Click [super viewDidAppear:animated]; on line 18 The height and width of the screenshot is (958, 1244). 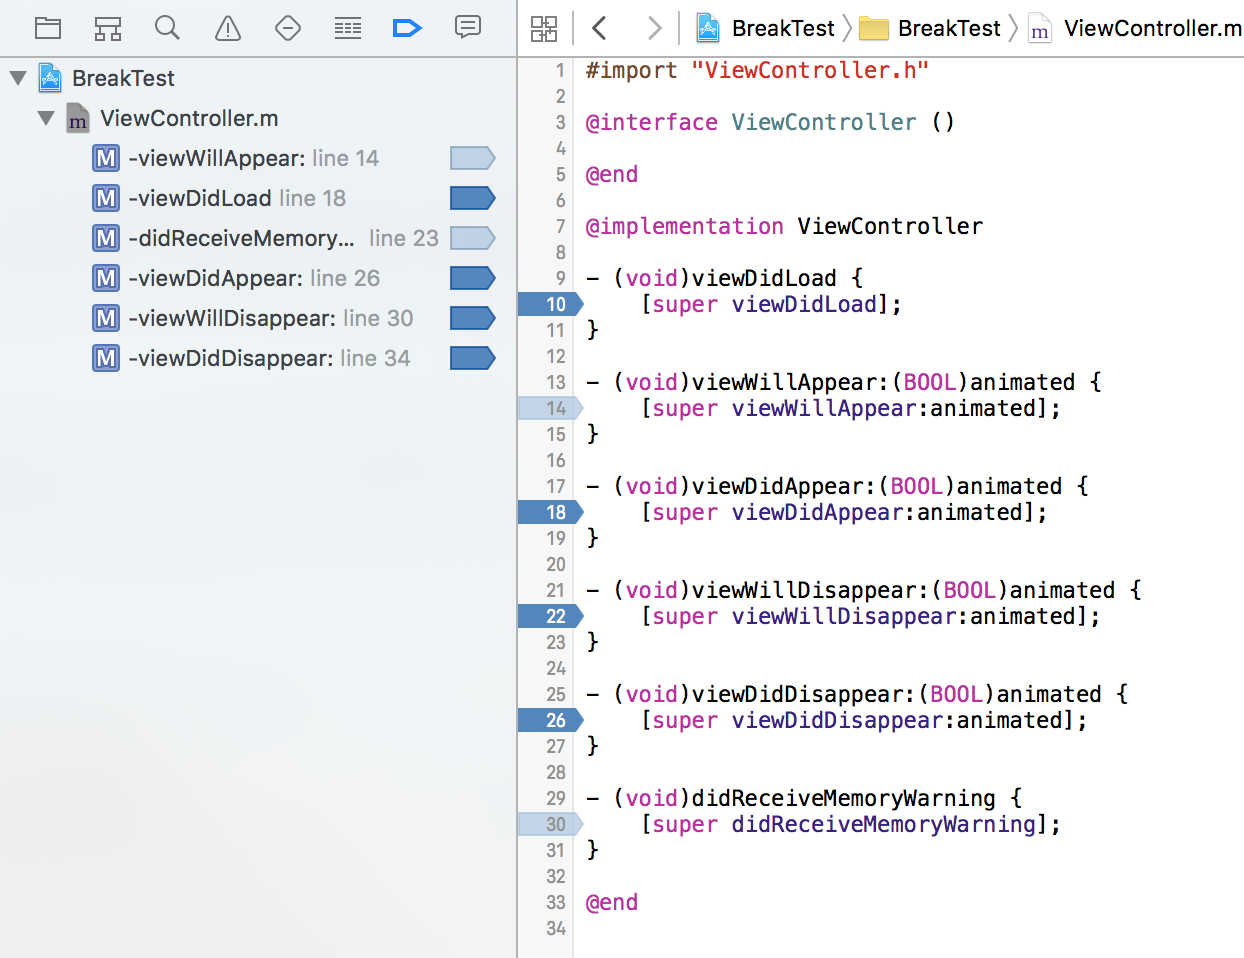click(844, 512)
